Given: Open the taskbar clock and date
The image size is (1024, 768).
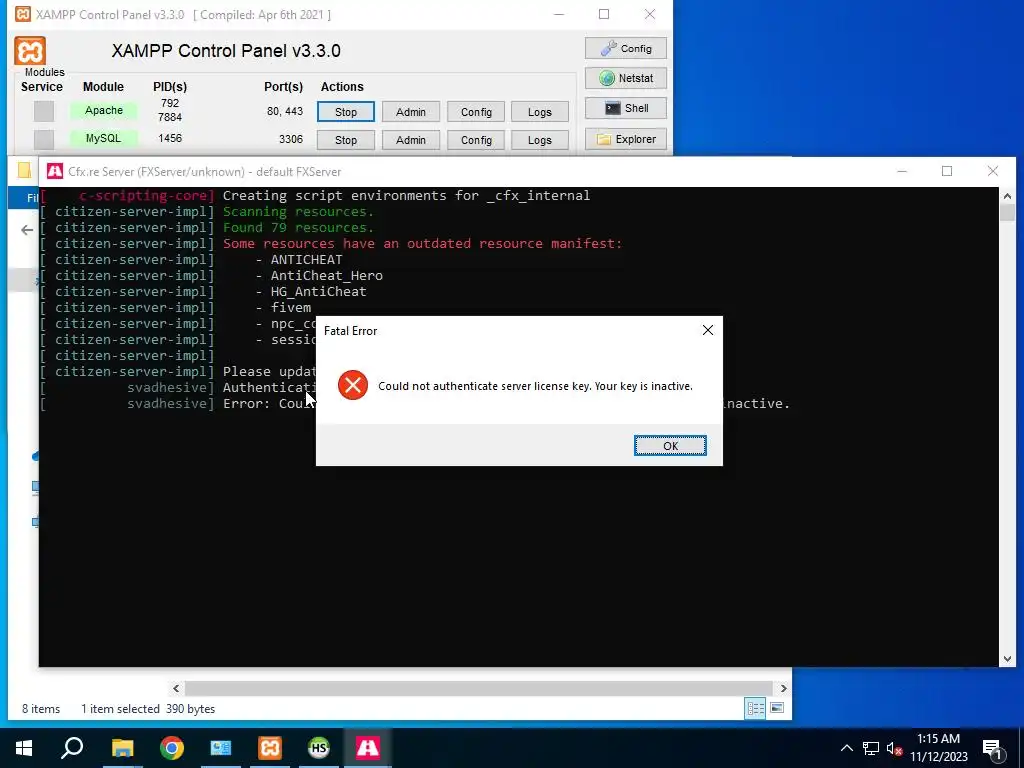Looking at the screenshot, I should click(938, 748).
